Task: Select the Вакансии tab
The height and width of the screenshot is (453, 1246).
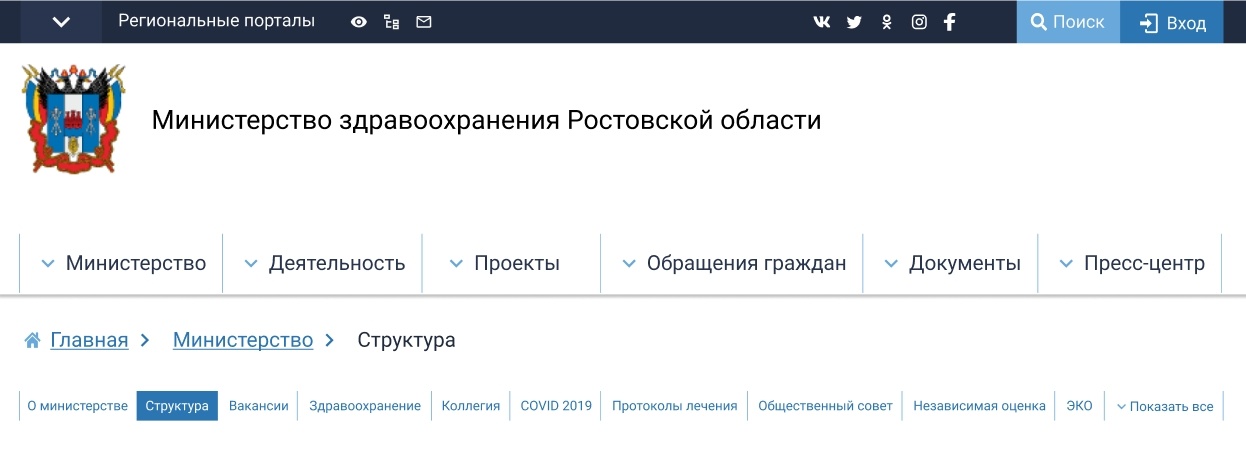Action: click(258, 406)
